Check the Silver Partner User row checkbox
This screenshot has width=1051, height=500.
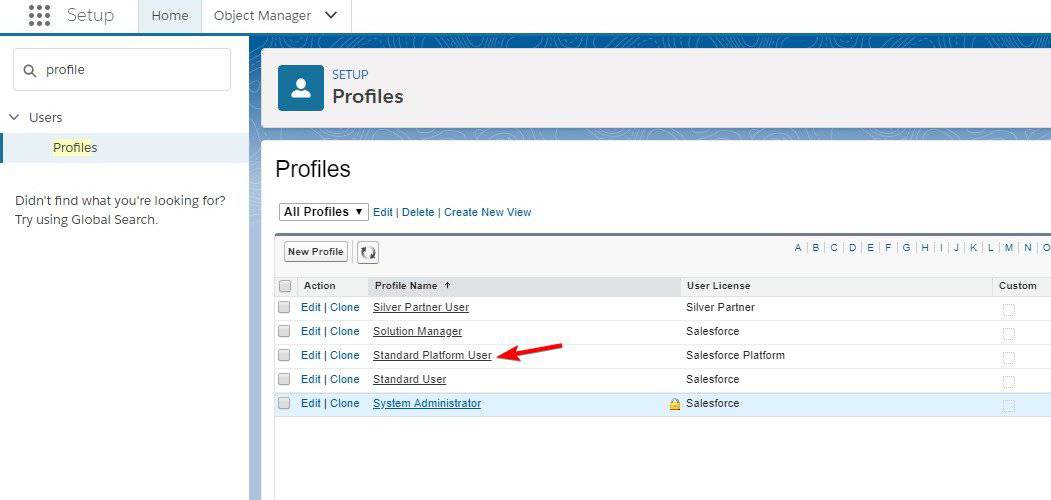[x=284, y=308]
